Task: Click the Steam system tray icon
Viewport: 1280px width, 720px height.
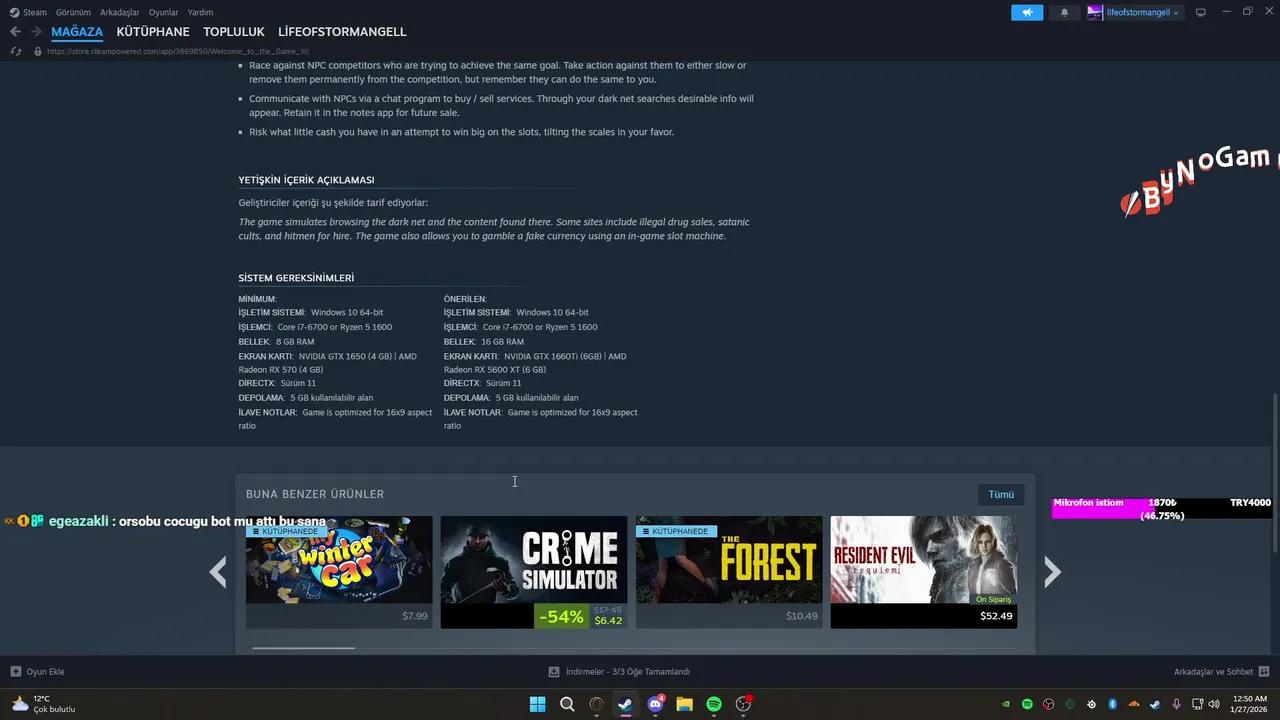Action: click(x=1155, y=704)
